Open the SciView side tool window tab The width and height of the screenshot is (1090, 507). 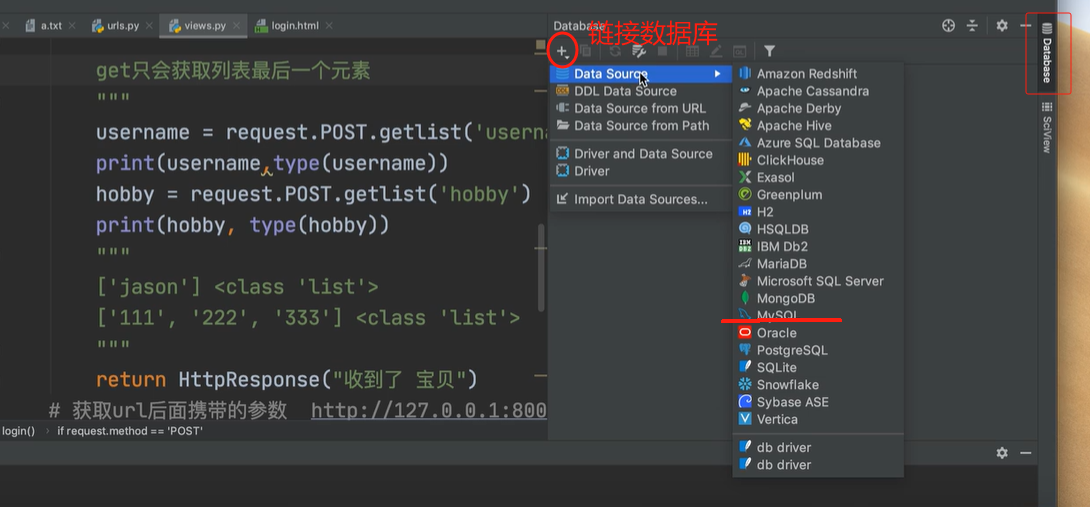[x=1047, y=127]
